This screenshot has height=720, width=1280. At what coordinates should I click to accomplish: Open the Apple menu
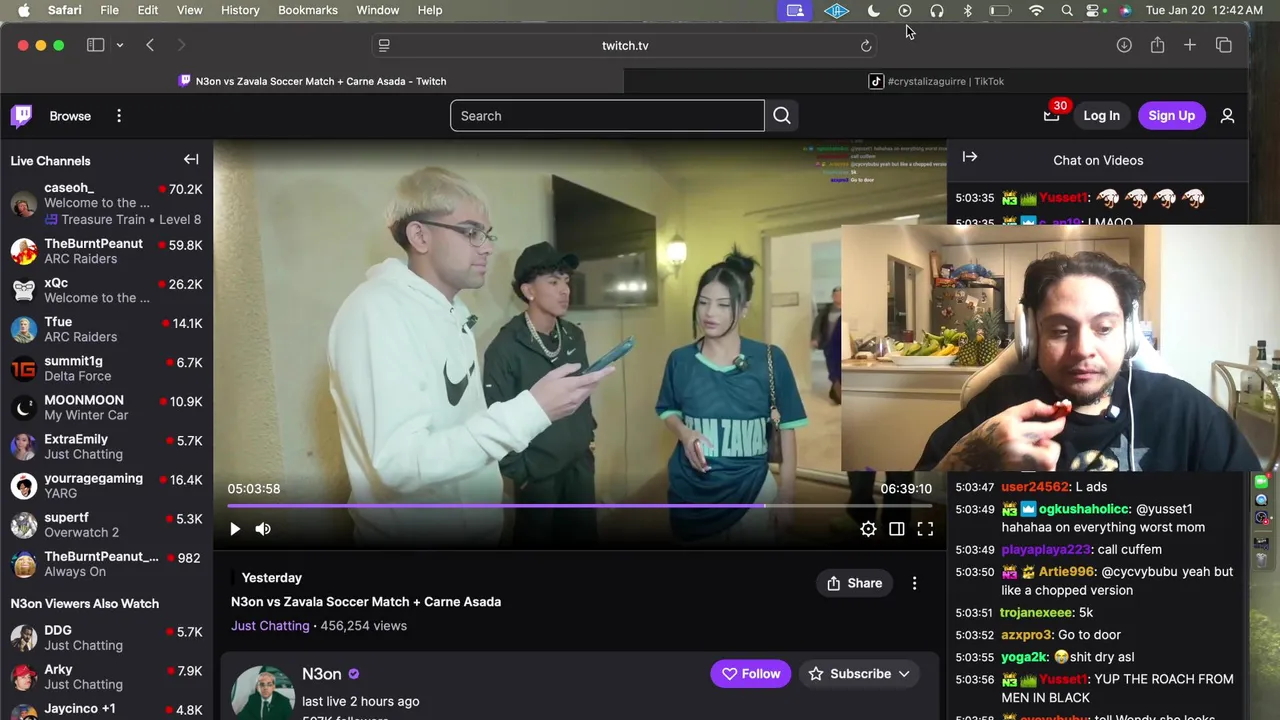[x=24, y=10]
